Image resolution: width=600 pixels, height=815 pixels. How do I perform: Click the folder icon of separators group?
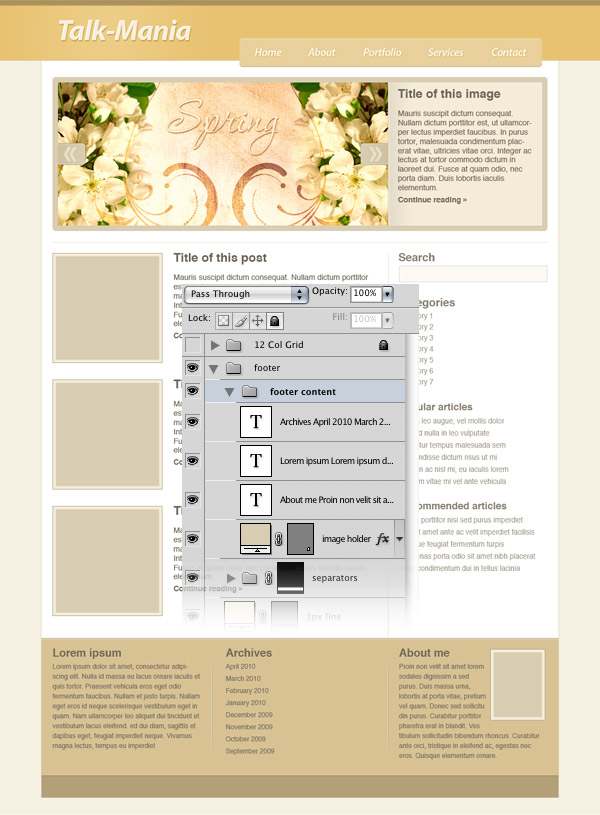tap(250, 578)
